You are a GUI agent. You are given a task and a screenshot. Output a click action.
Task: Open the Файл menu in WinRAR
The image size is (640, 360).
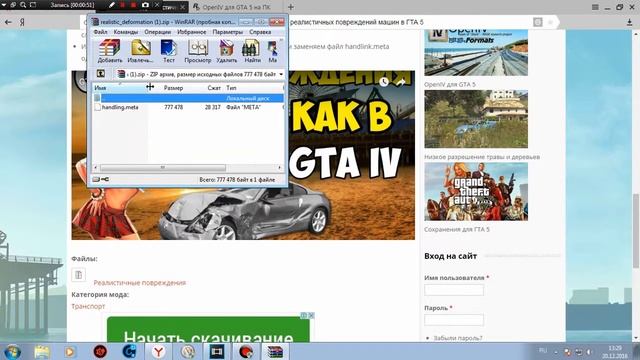pos(100,32)
